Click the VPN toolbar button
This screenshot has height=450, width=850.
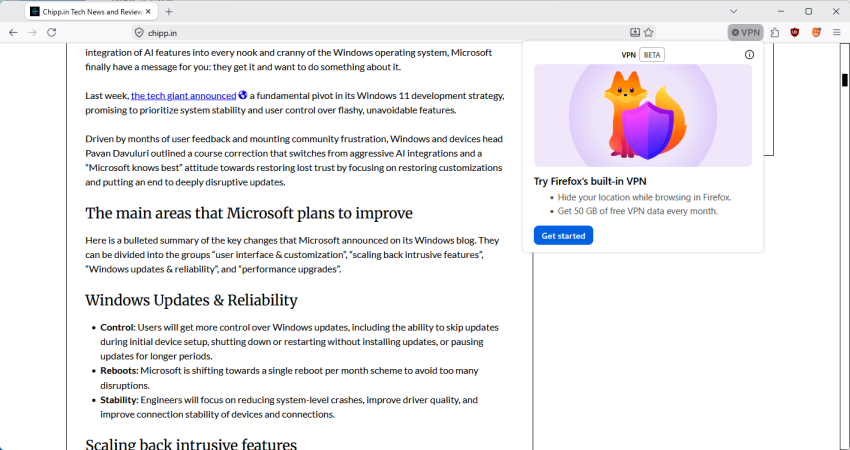[745, 32]
